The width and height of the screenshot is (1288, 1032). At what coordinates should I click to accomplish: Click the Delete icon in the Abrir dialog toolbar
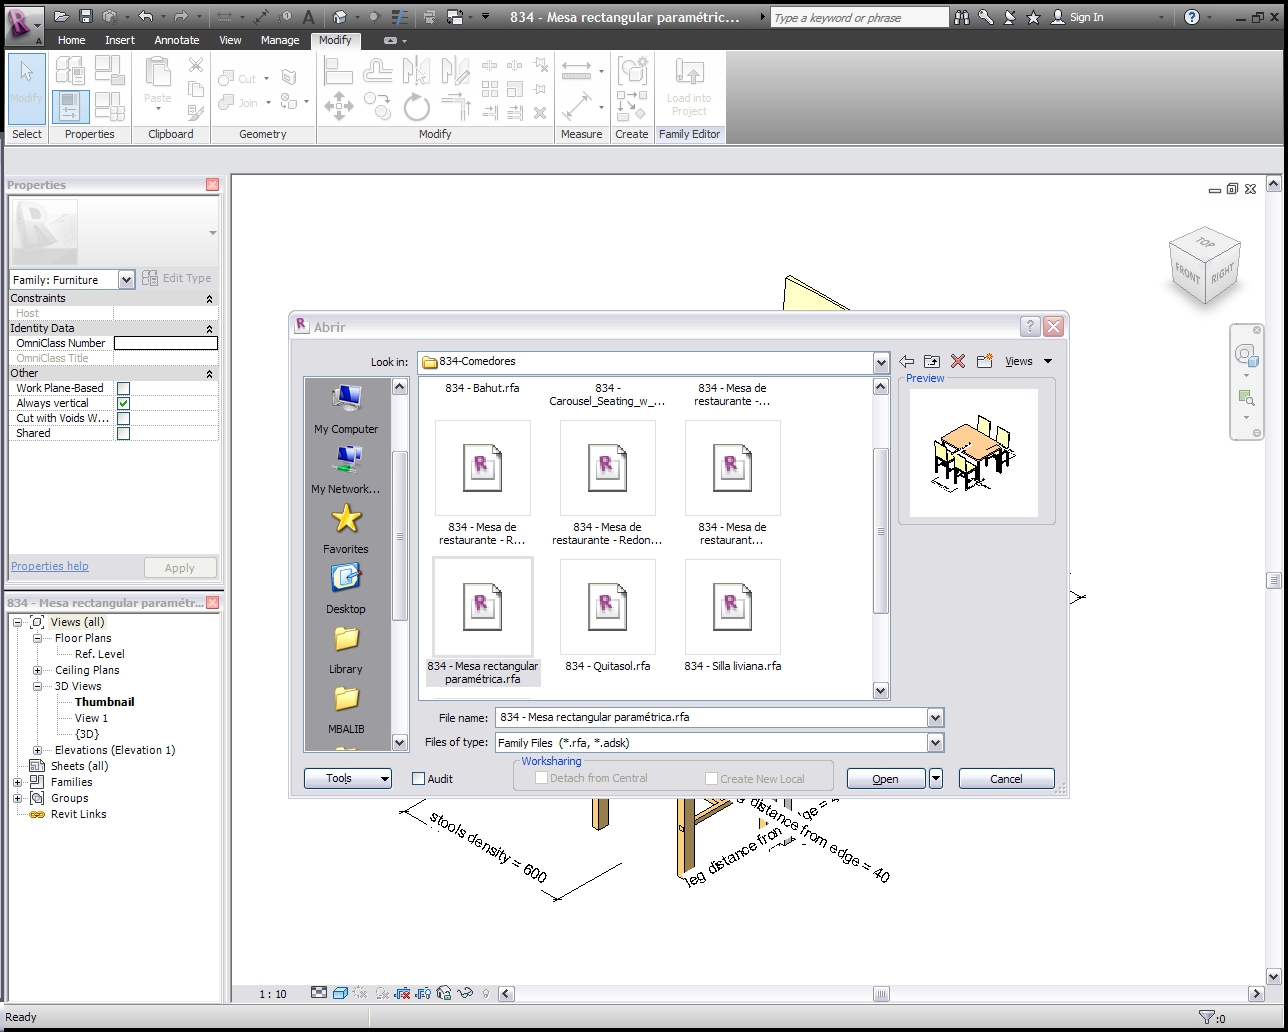click(957, 361)
